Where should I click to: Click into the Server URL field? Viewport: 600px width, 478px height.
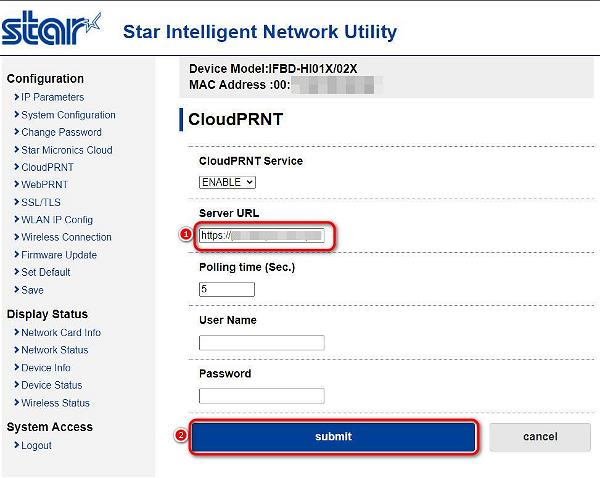point(262,235)
